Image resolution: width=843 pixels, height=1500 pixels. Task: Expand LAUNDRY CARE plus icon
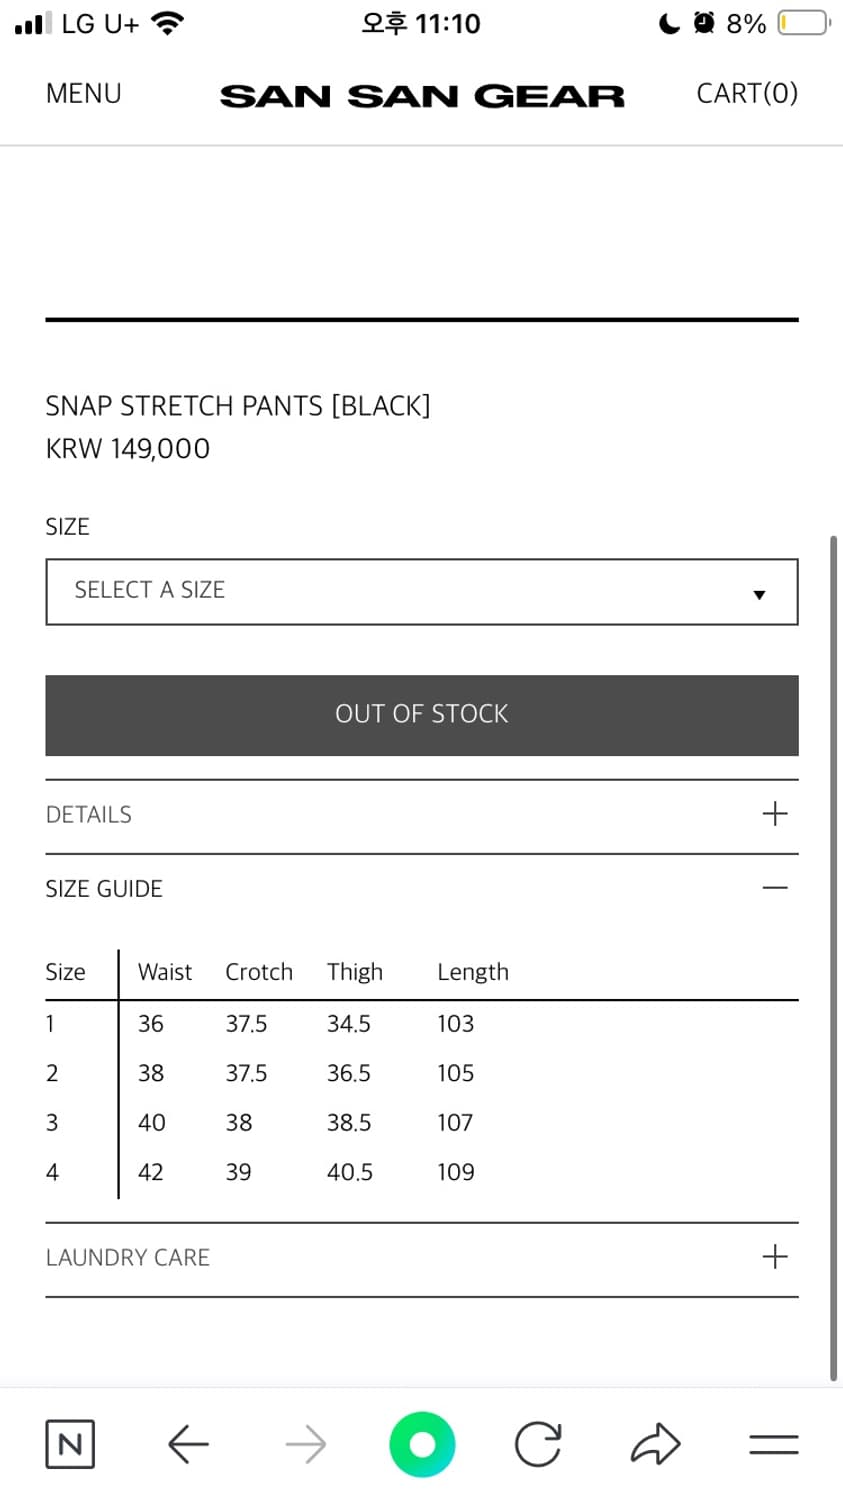(775, 1257)
